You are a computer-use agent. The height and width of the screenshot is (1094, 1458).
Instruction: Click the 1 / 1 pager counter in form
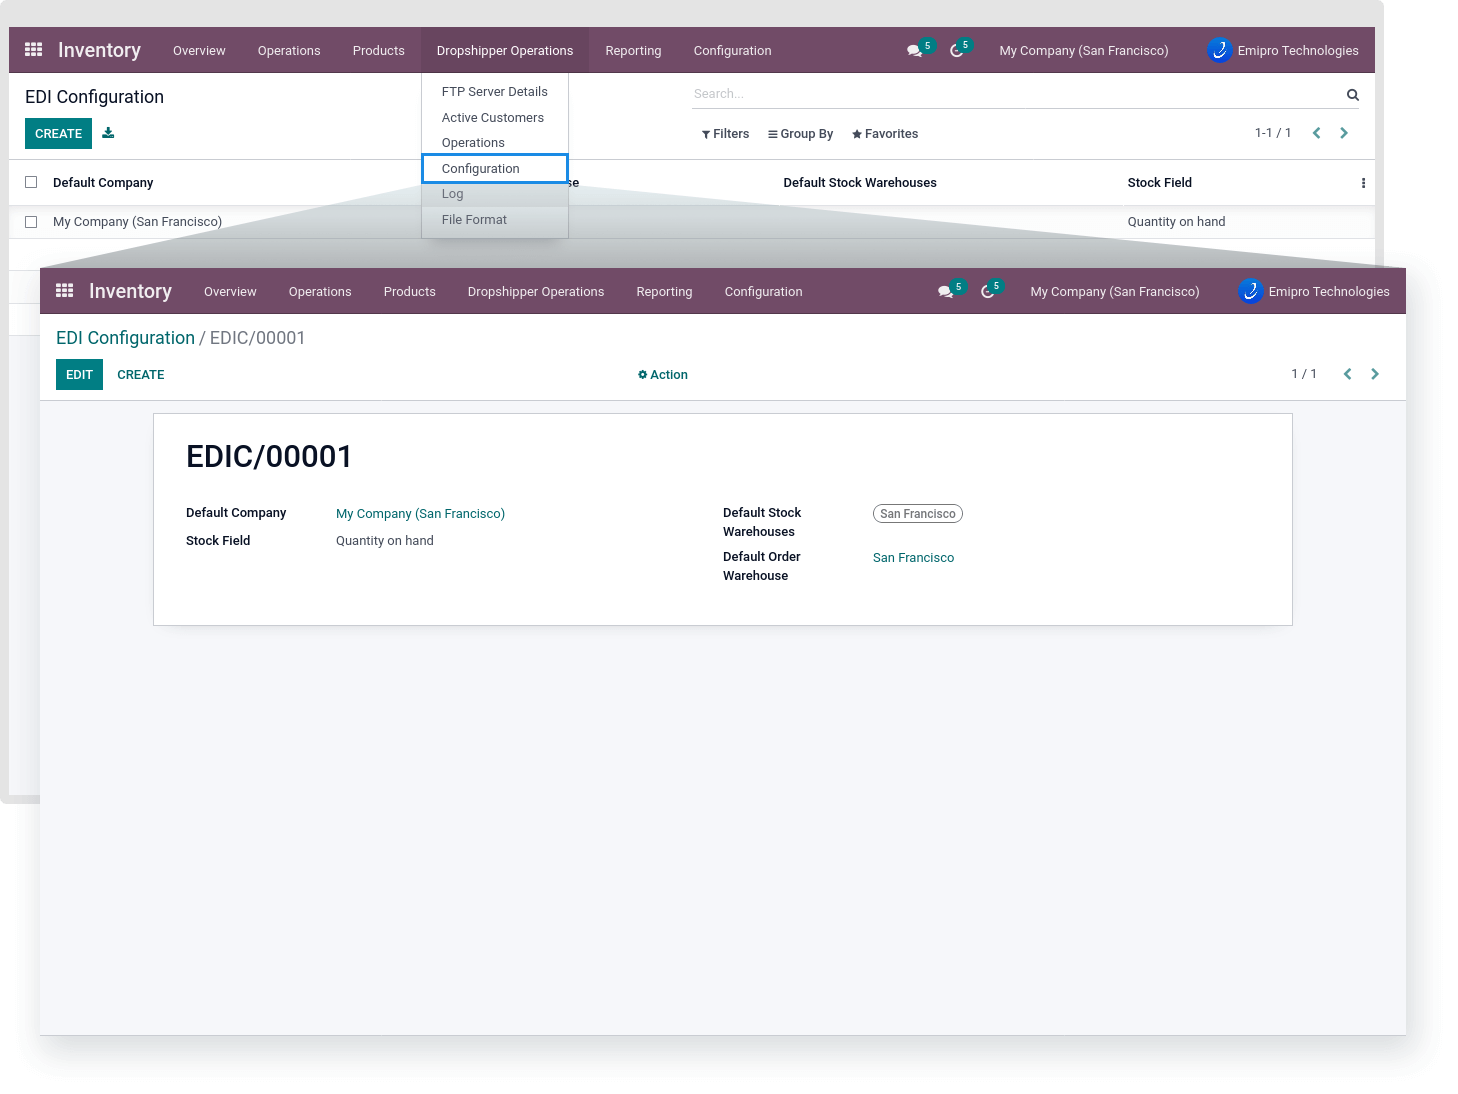[1304, 374]
